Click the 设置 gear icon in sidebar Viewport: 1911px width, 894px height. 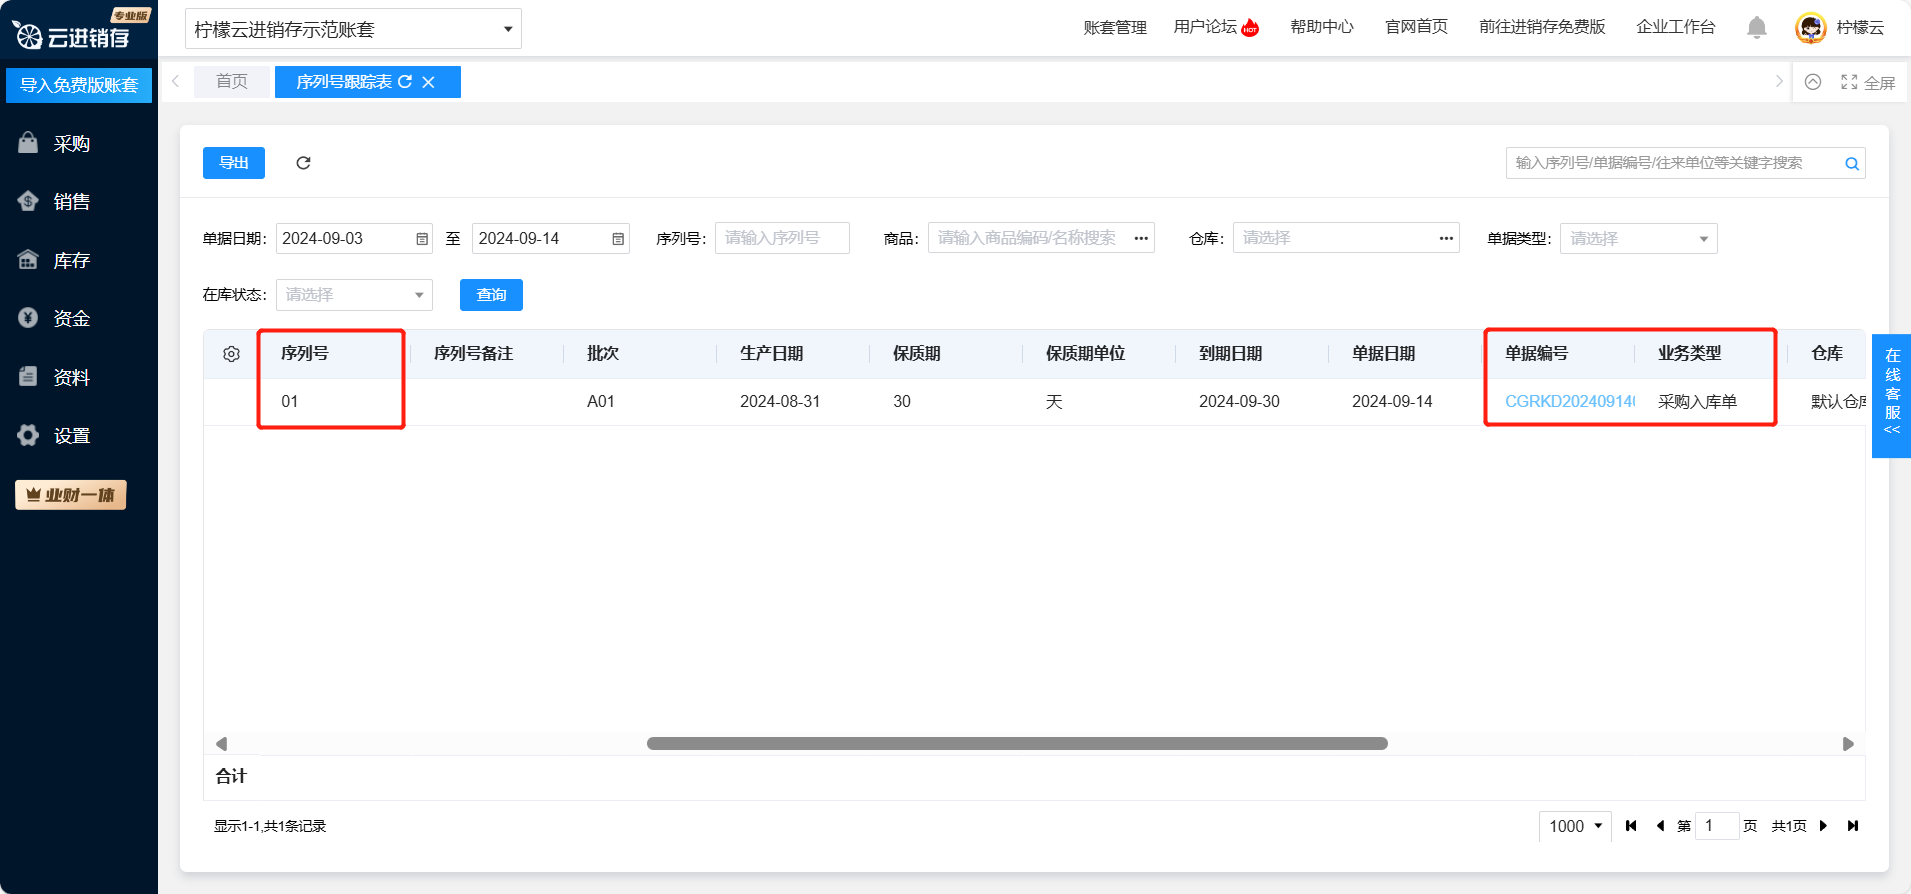[x=28, y=435]
